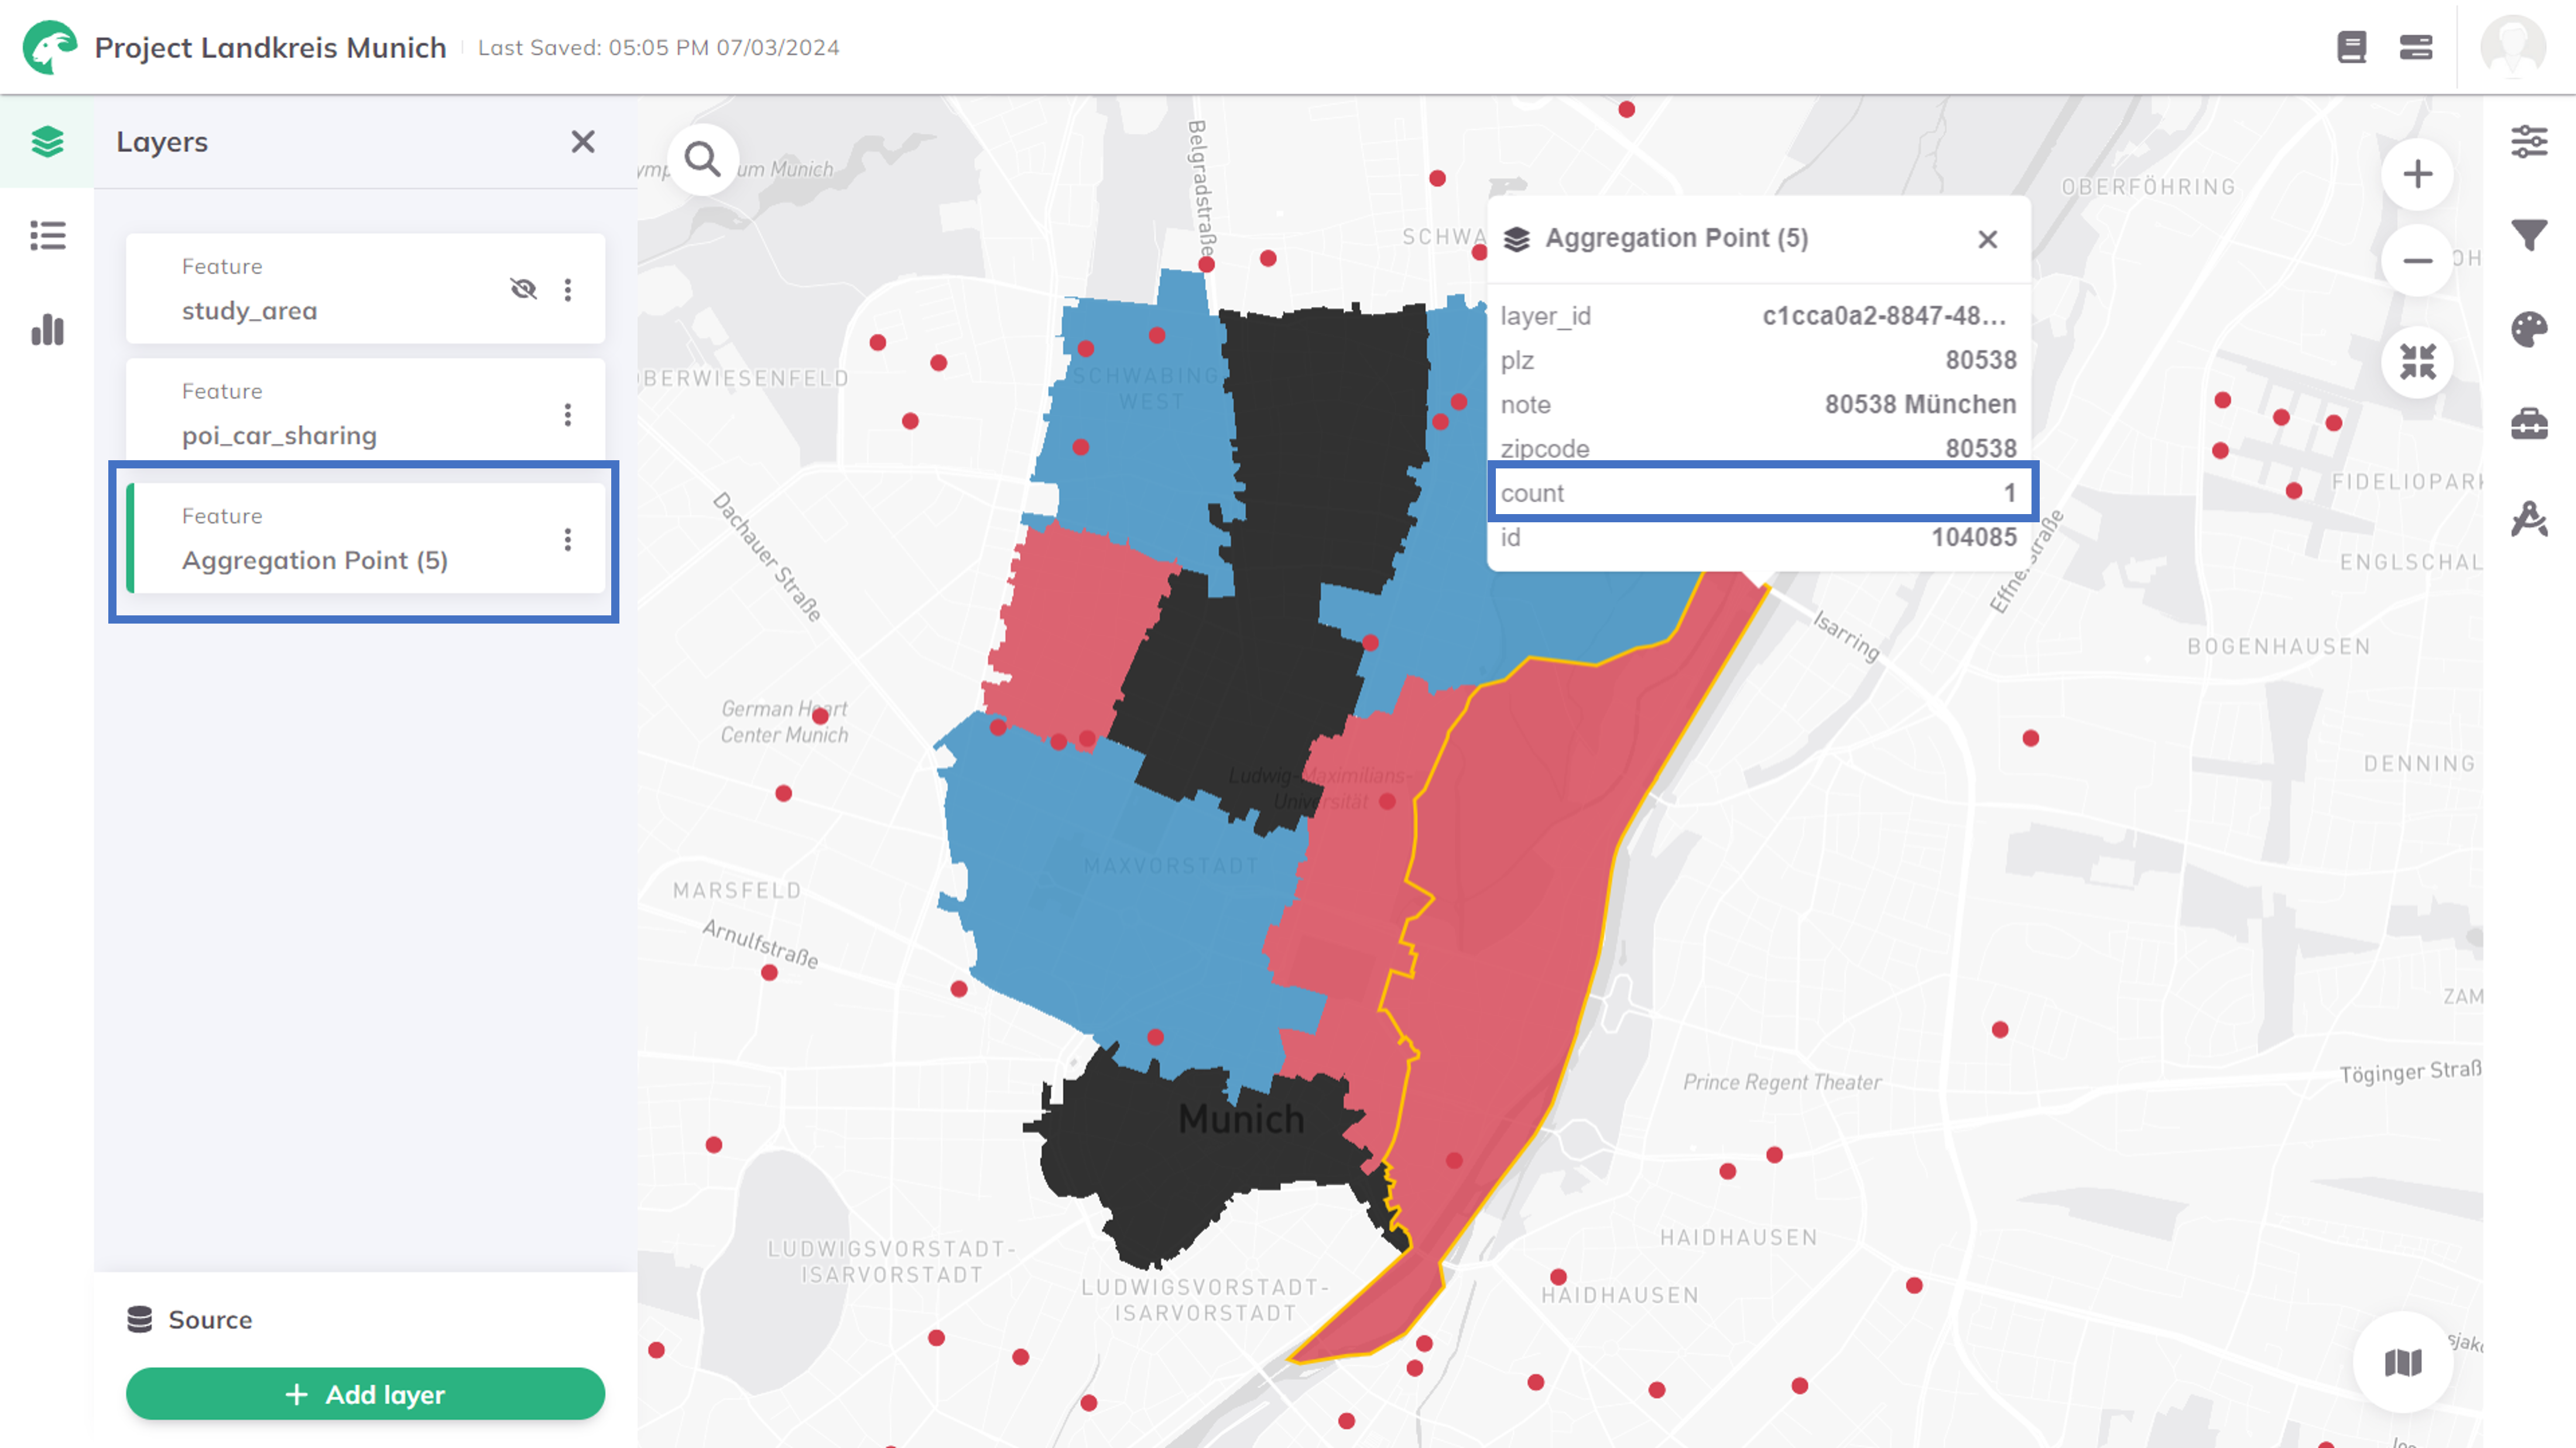2576x1448 pixels.
Task: Click the red point near German Heart Center
Action: (820, 715)
